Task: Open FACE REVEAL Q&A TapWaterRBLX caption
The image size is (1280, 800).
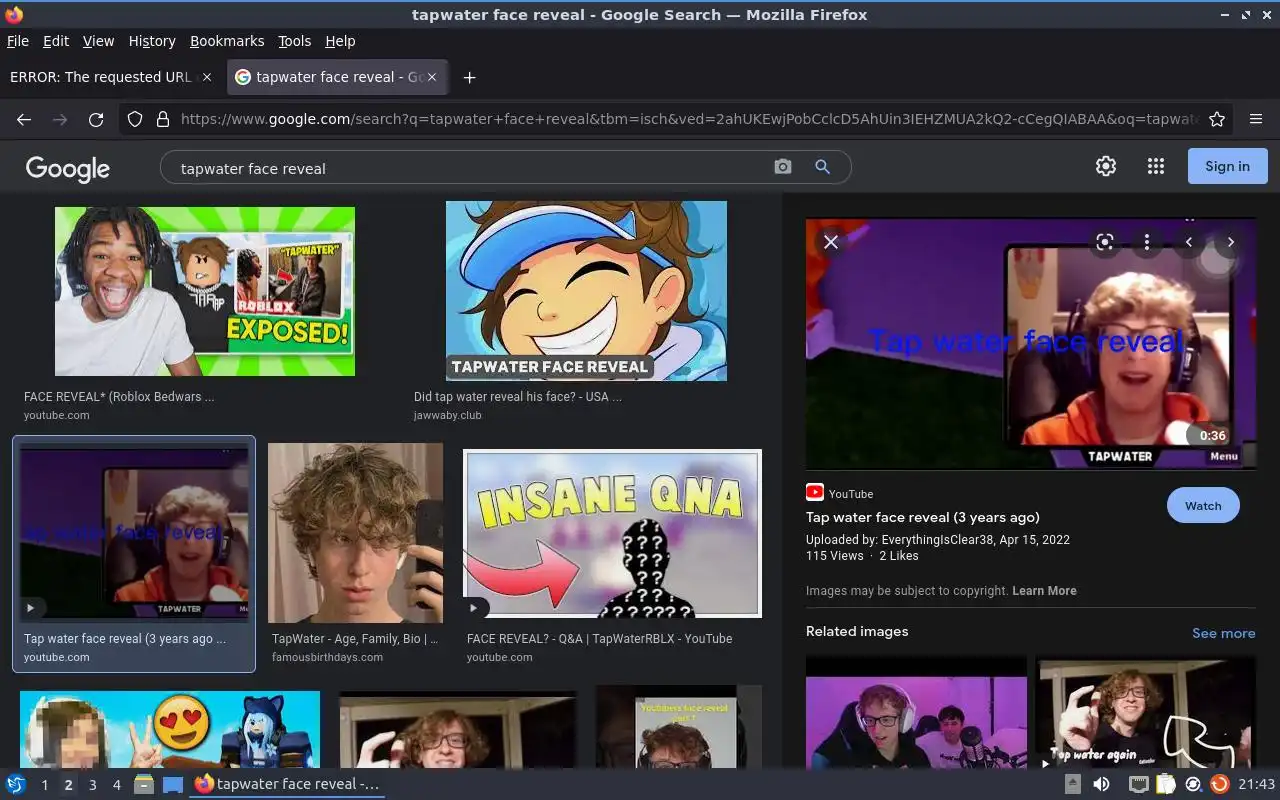Action: pos(599,639)
